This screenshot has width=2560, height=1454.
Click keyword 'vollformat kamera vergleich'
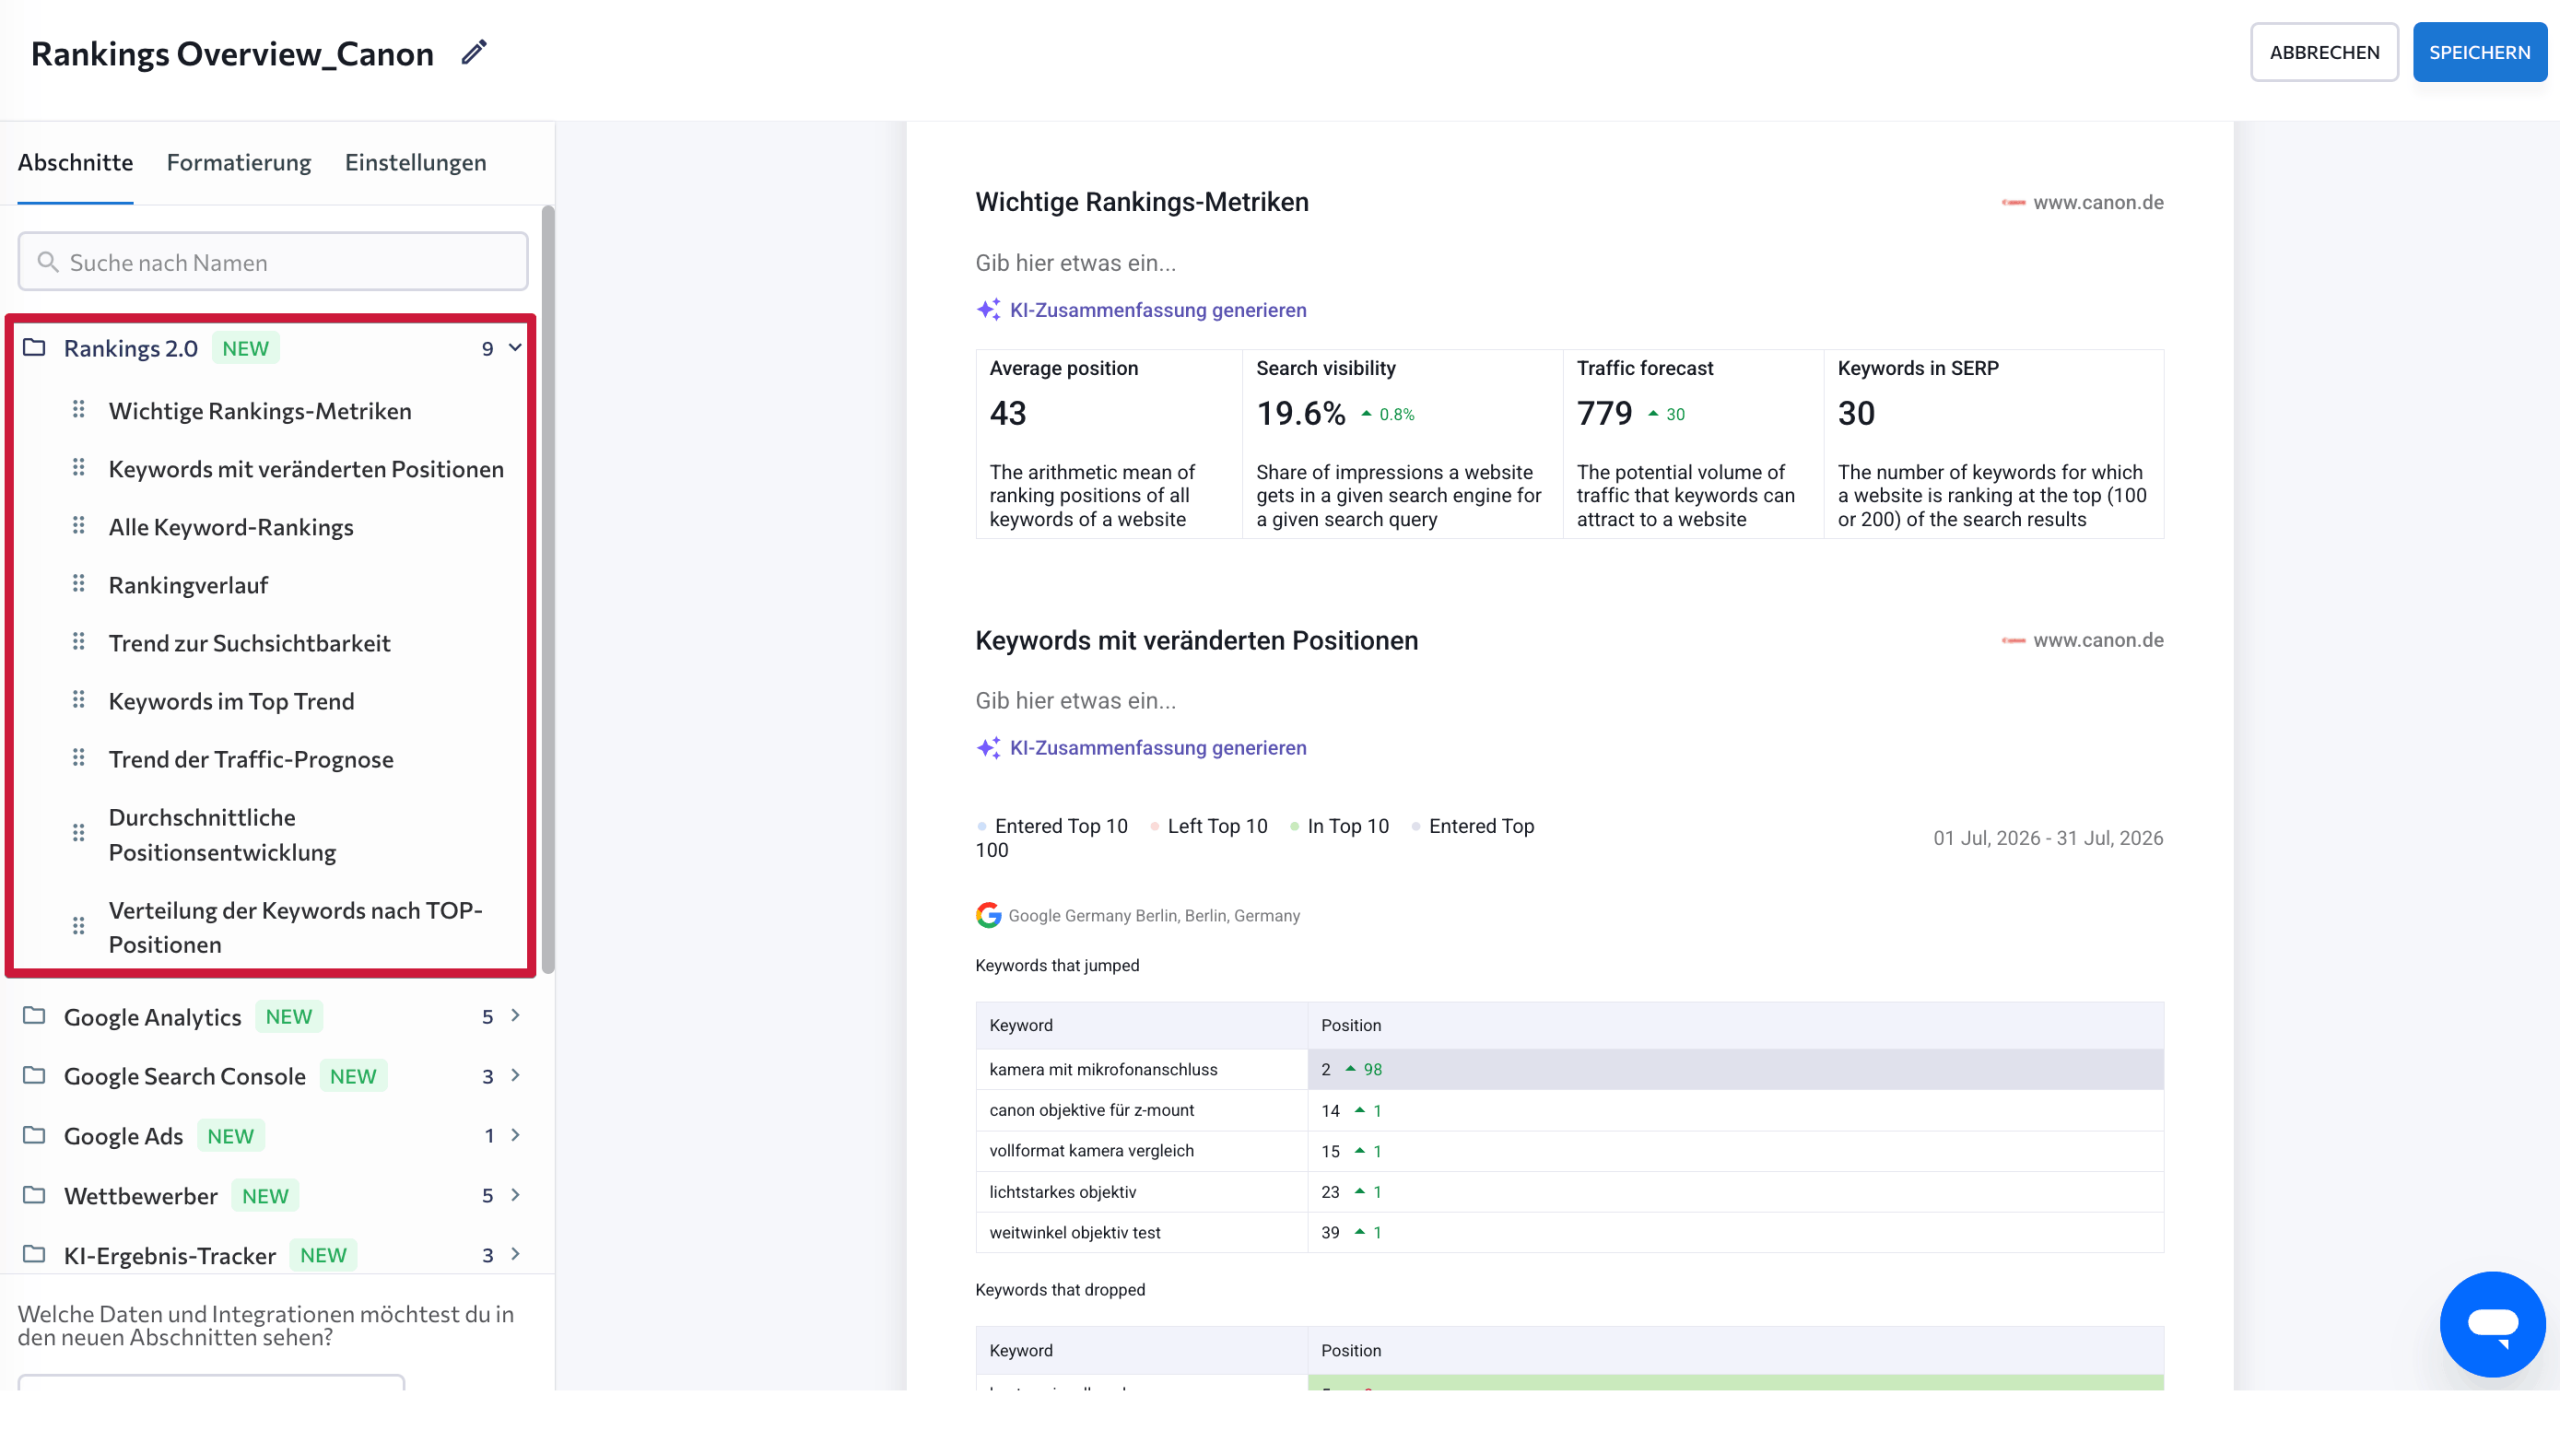(x=1091, y=1150)
